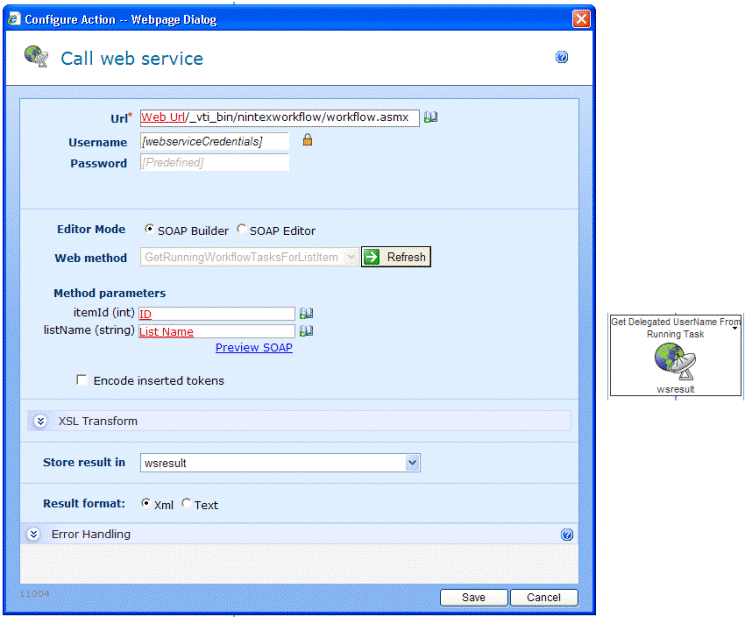
Task: Click the Save button
Action: [x=474, y=597]
